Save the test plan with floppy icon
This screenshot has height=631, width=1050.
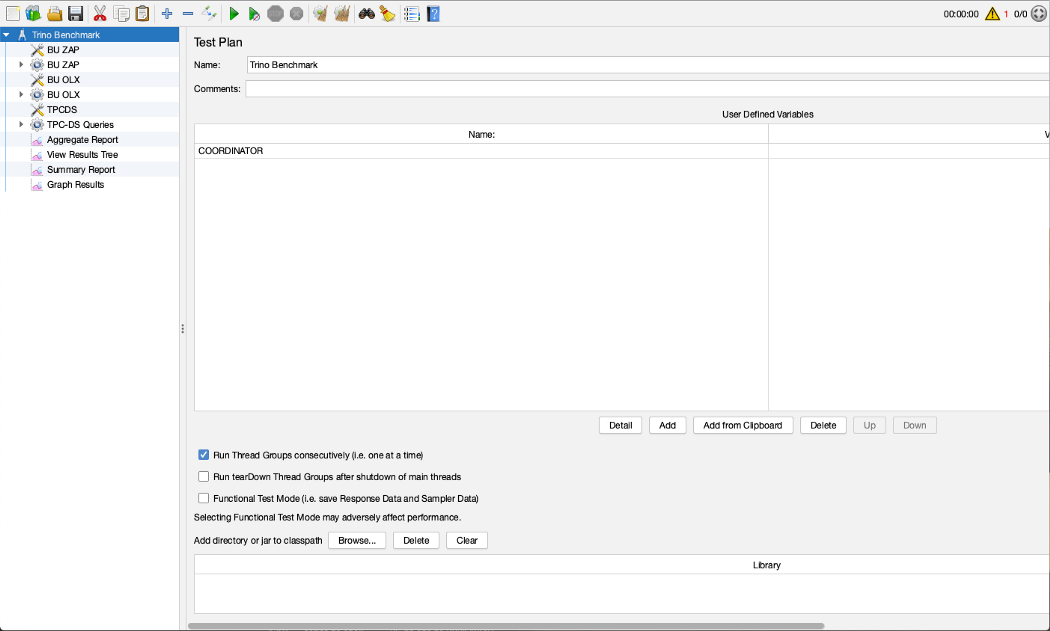point(76,13)
